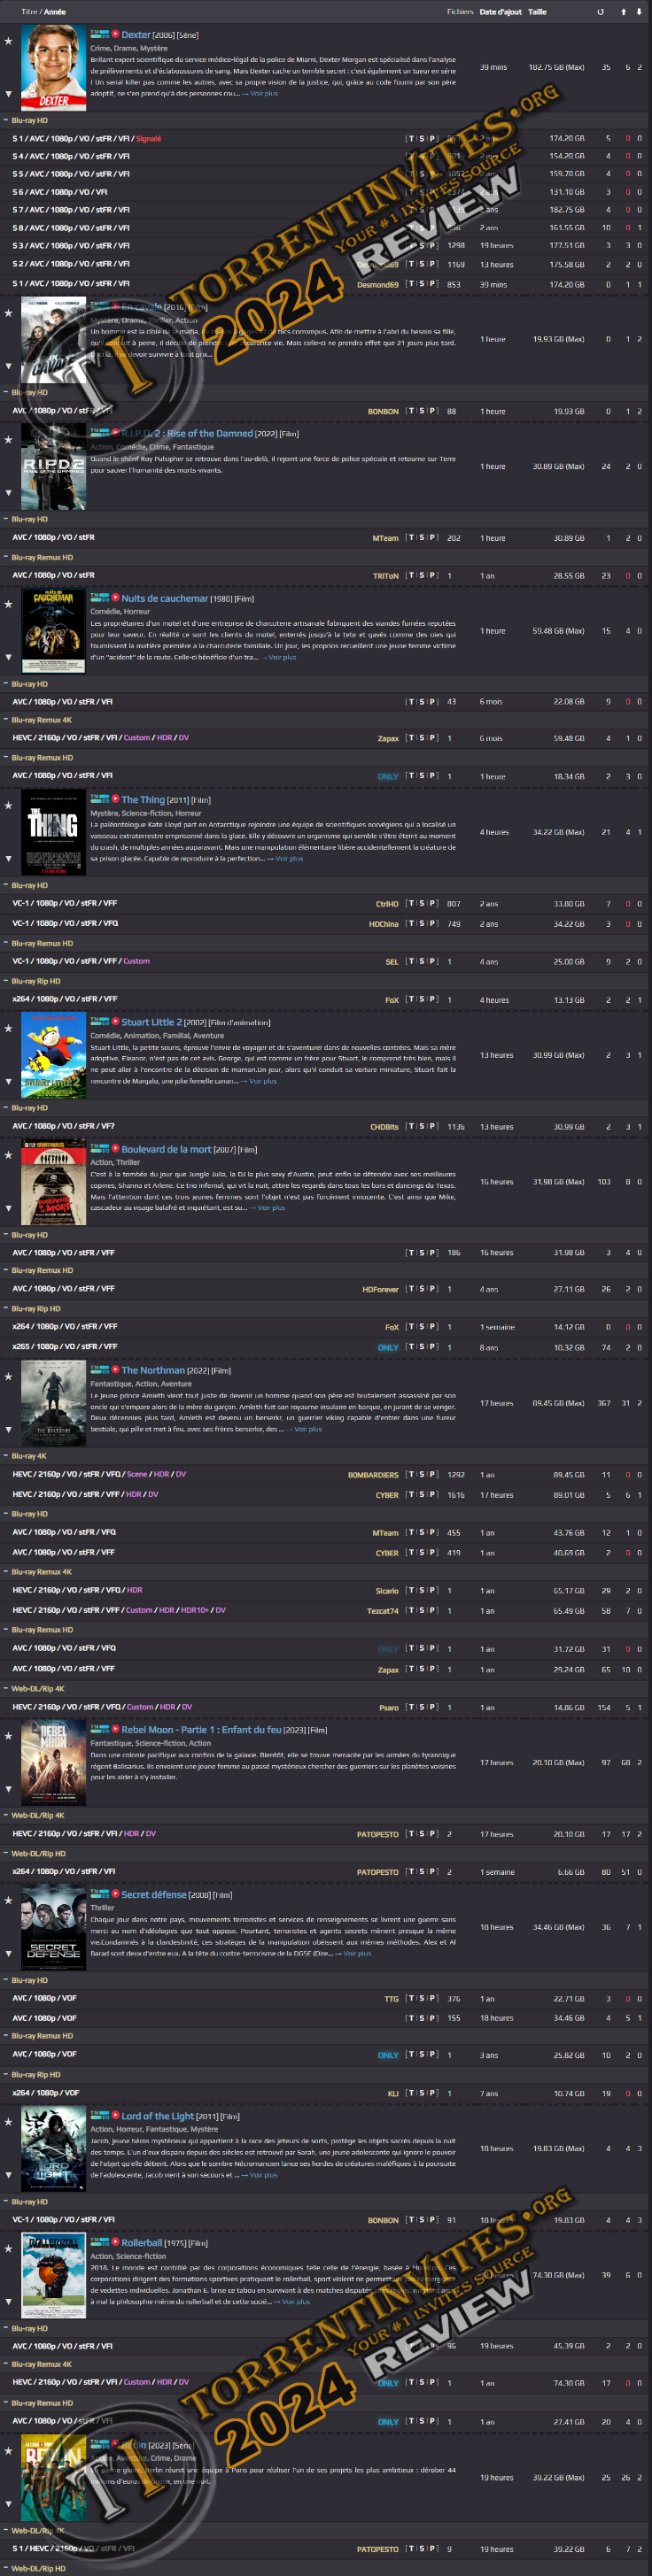Sort by Année in the header
Screen dimensions: 652x2576
55,12
